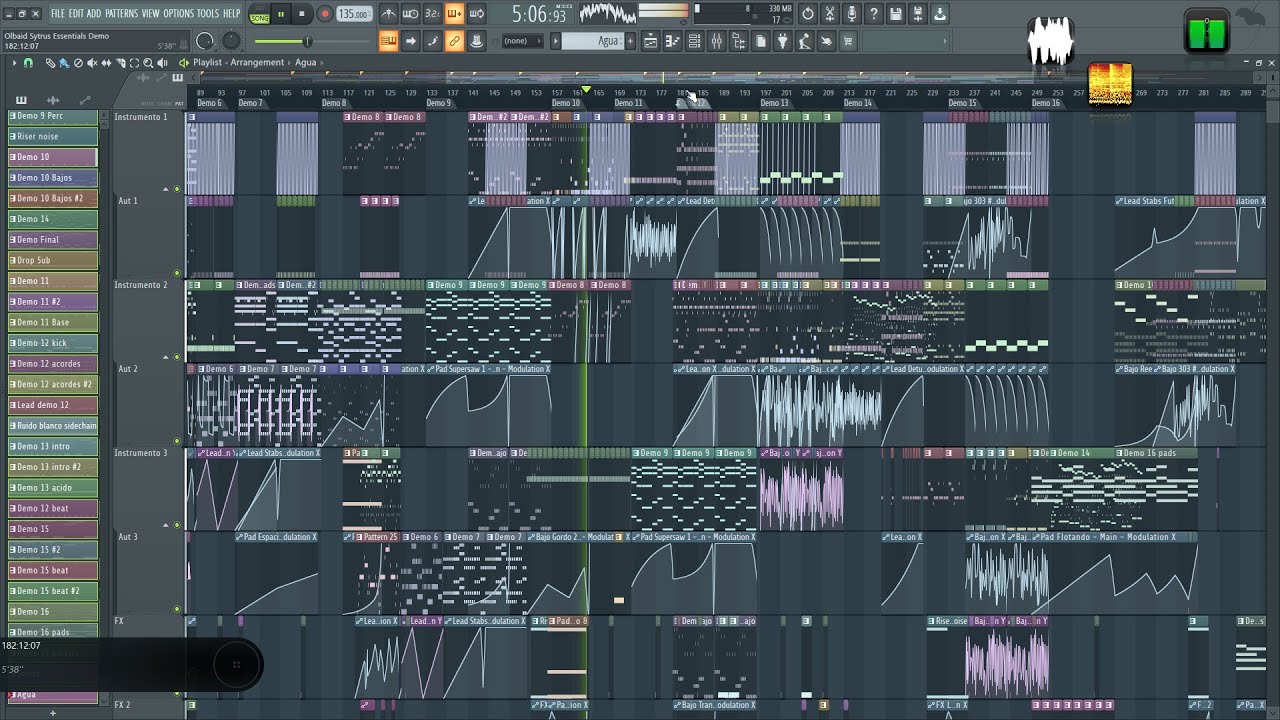Viewport: 1280px width, 720px height.
Task: Toggle blend/overdub recording icon
Action: click(454, 14)
